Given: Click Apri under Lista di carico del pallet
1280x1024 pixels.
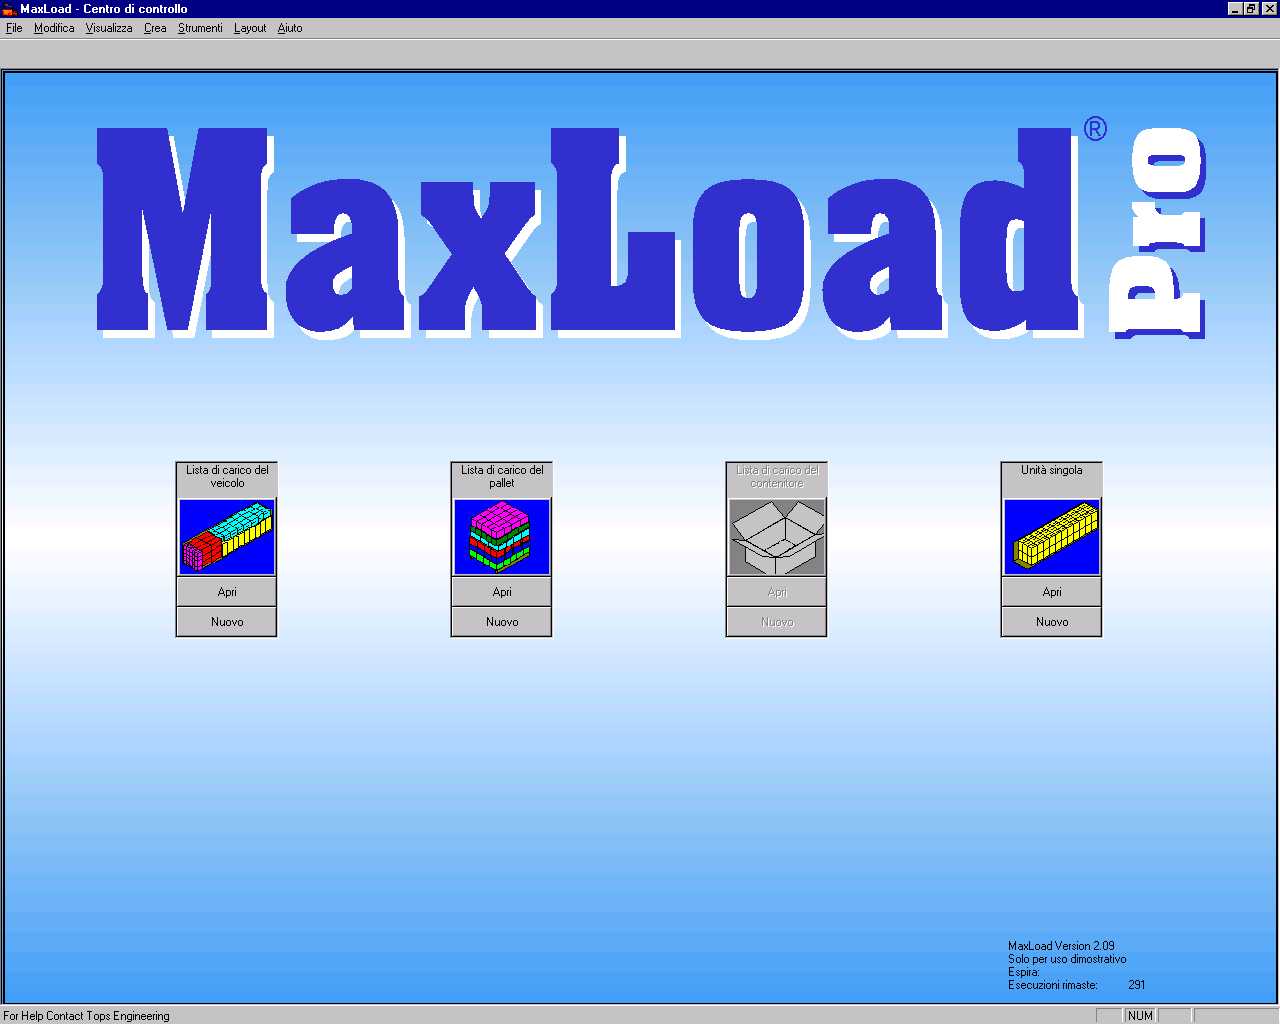Looking at the screenshot, I should pyautogui.click(x=502, y=592).
